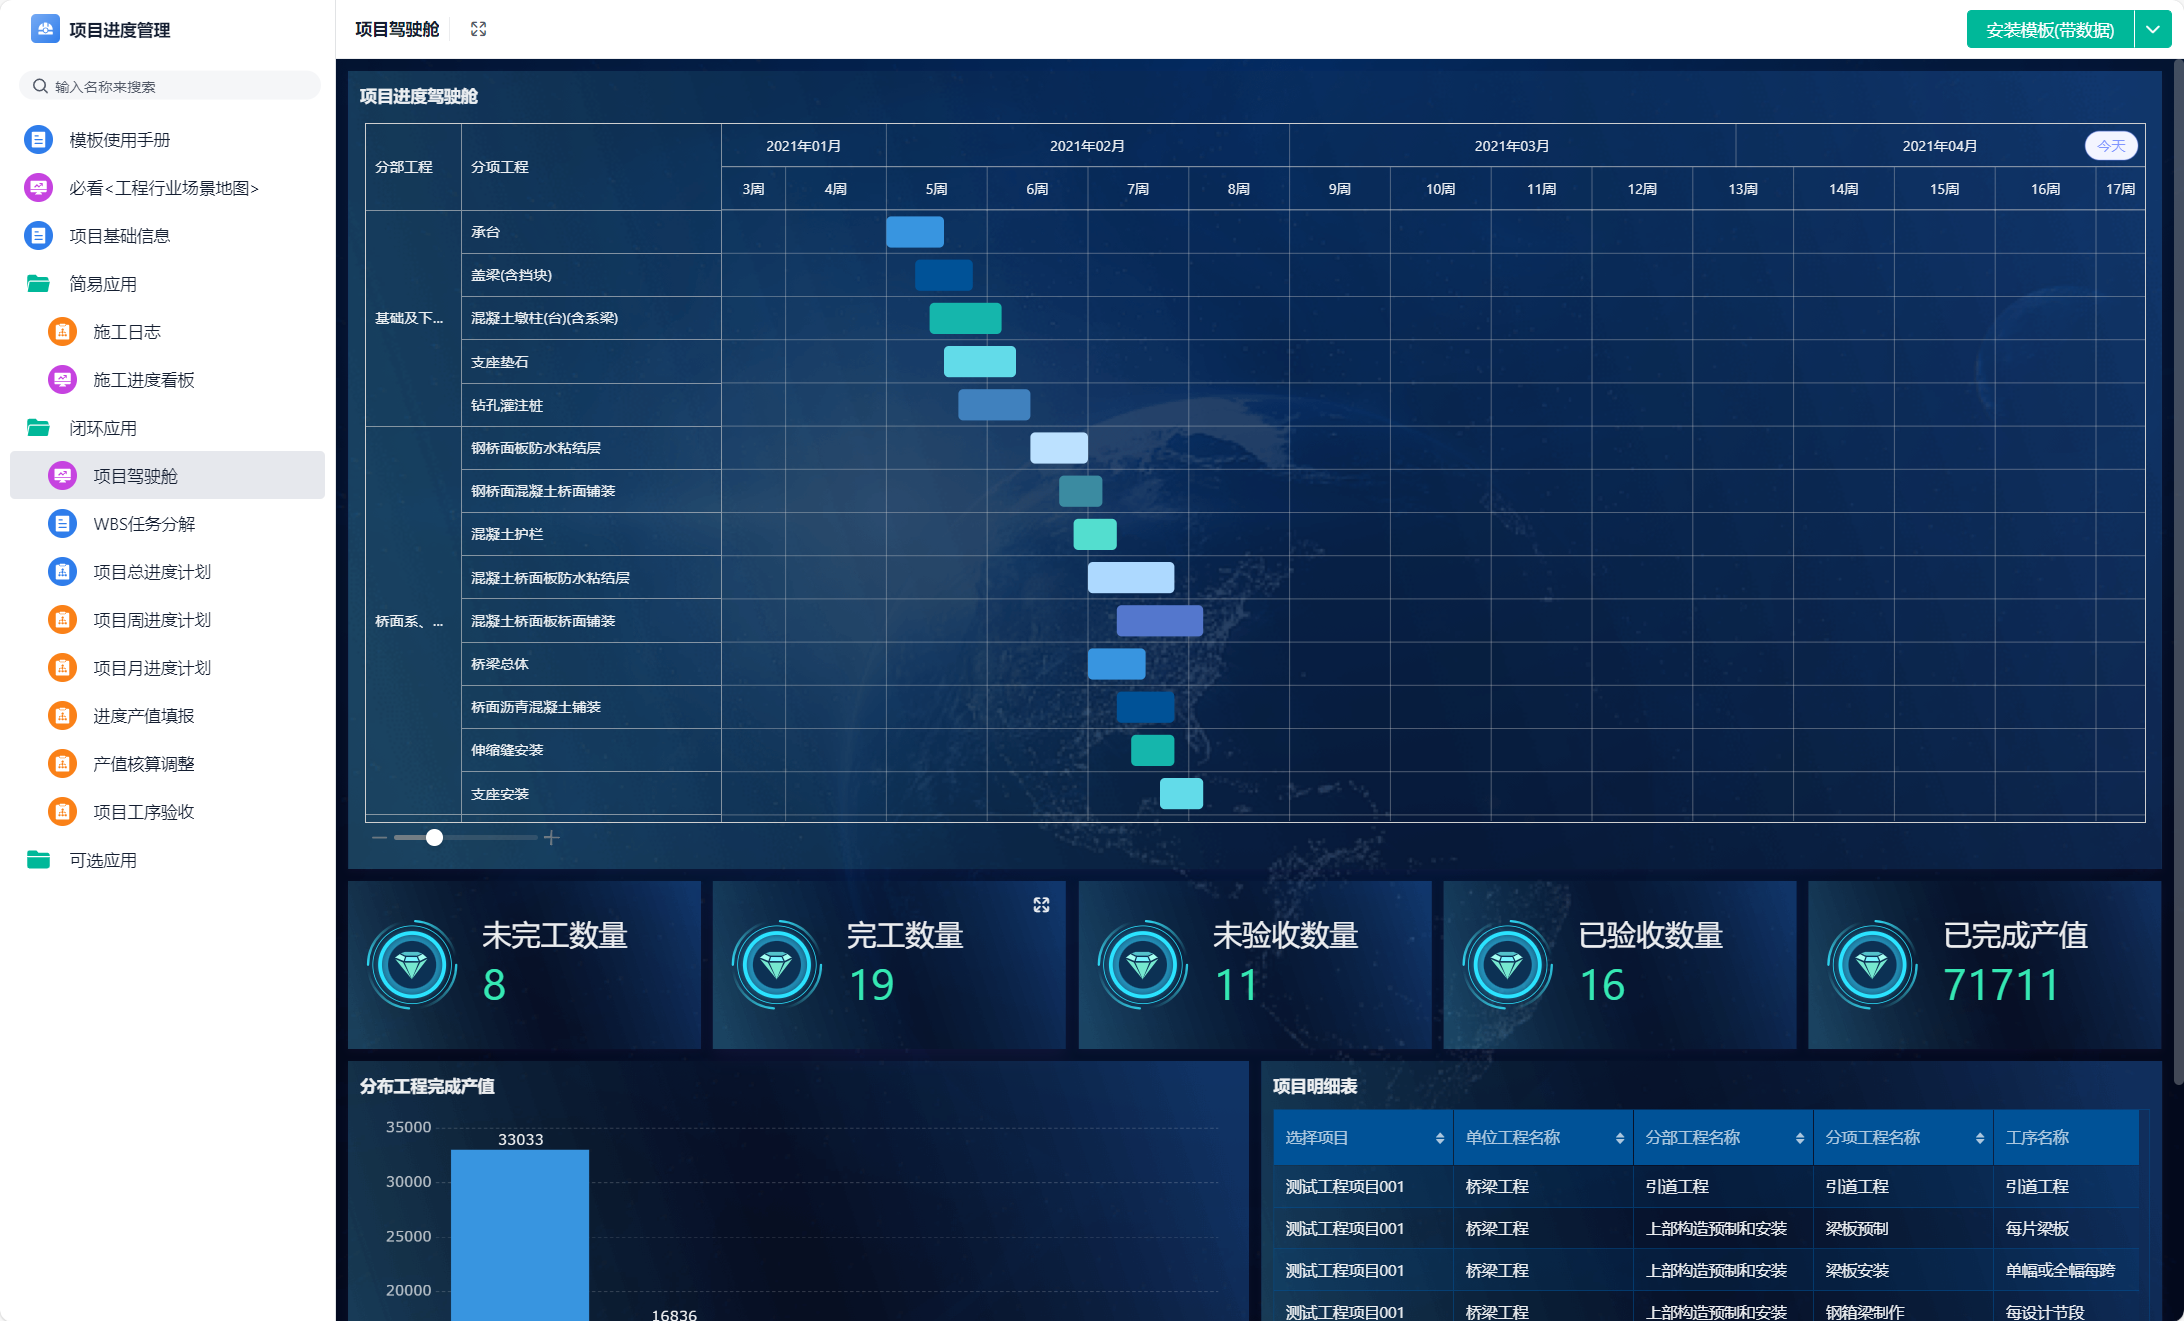The width and height of the screenshot is (2184, 1321).
Task: Click the gantt zoom-in plus icon
Action: tap(552, 838)
